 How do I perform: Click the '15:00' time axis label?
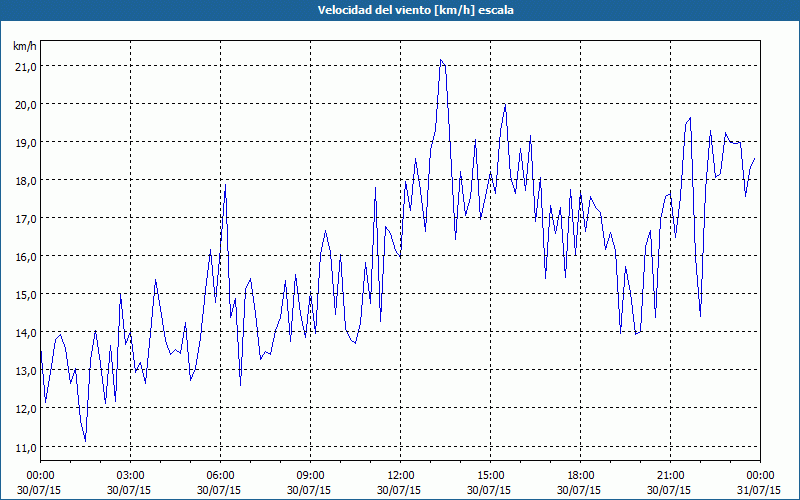(x=490, y=476)
